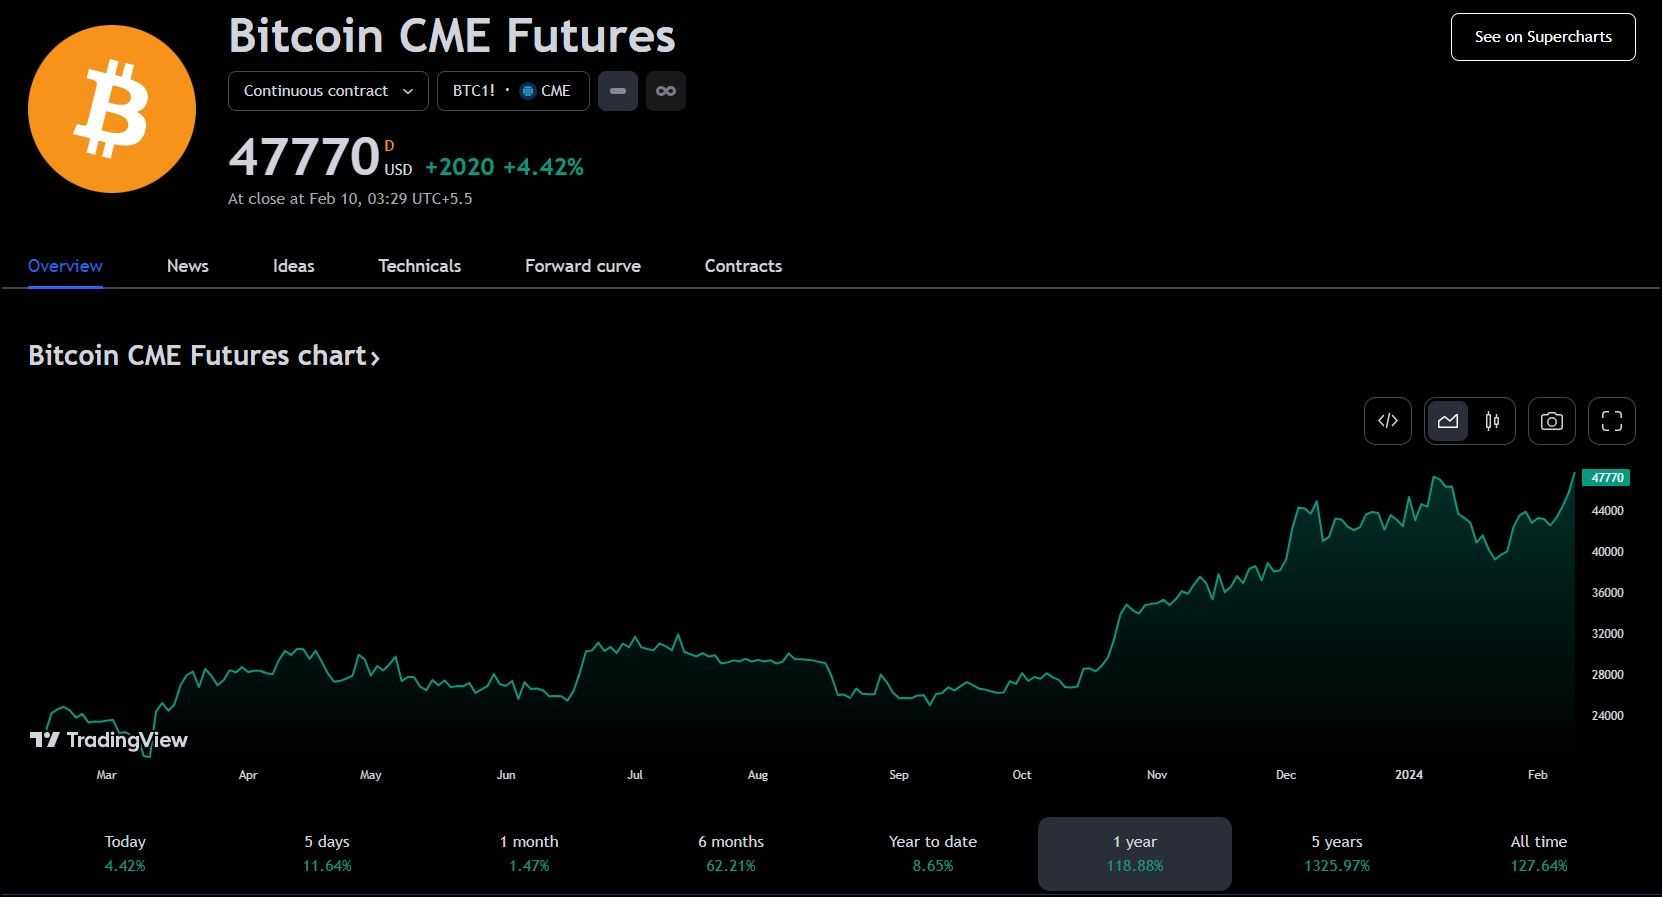Viewport: 1662px width, 897px height.
Task: Click the embed code icon
Action: [x=1387, y=421]
